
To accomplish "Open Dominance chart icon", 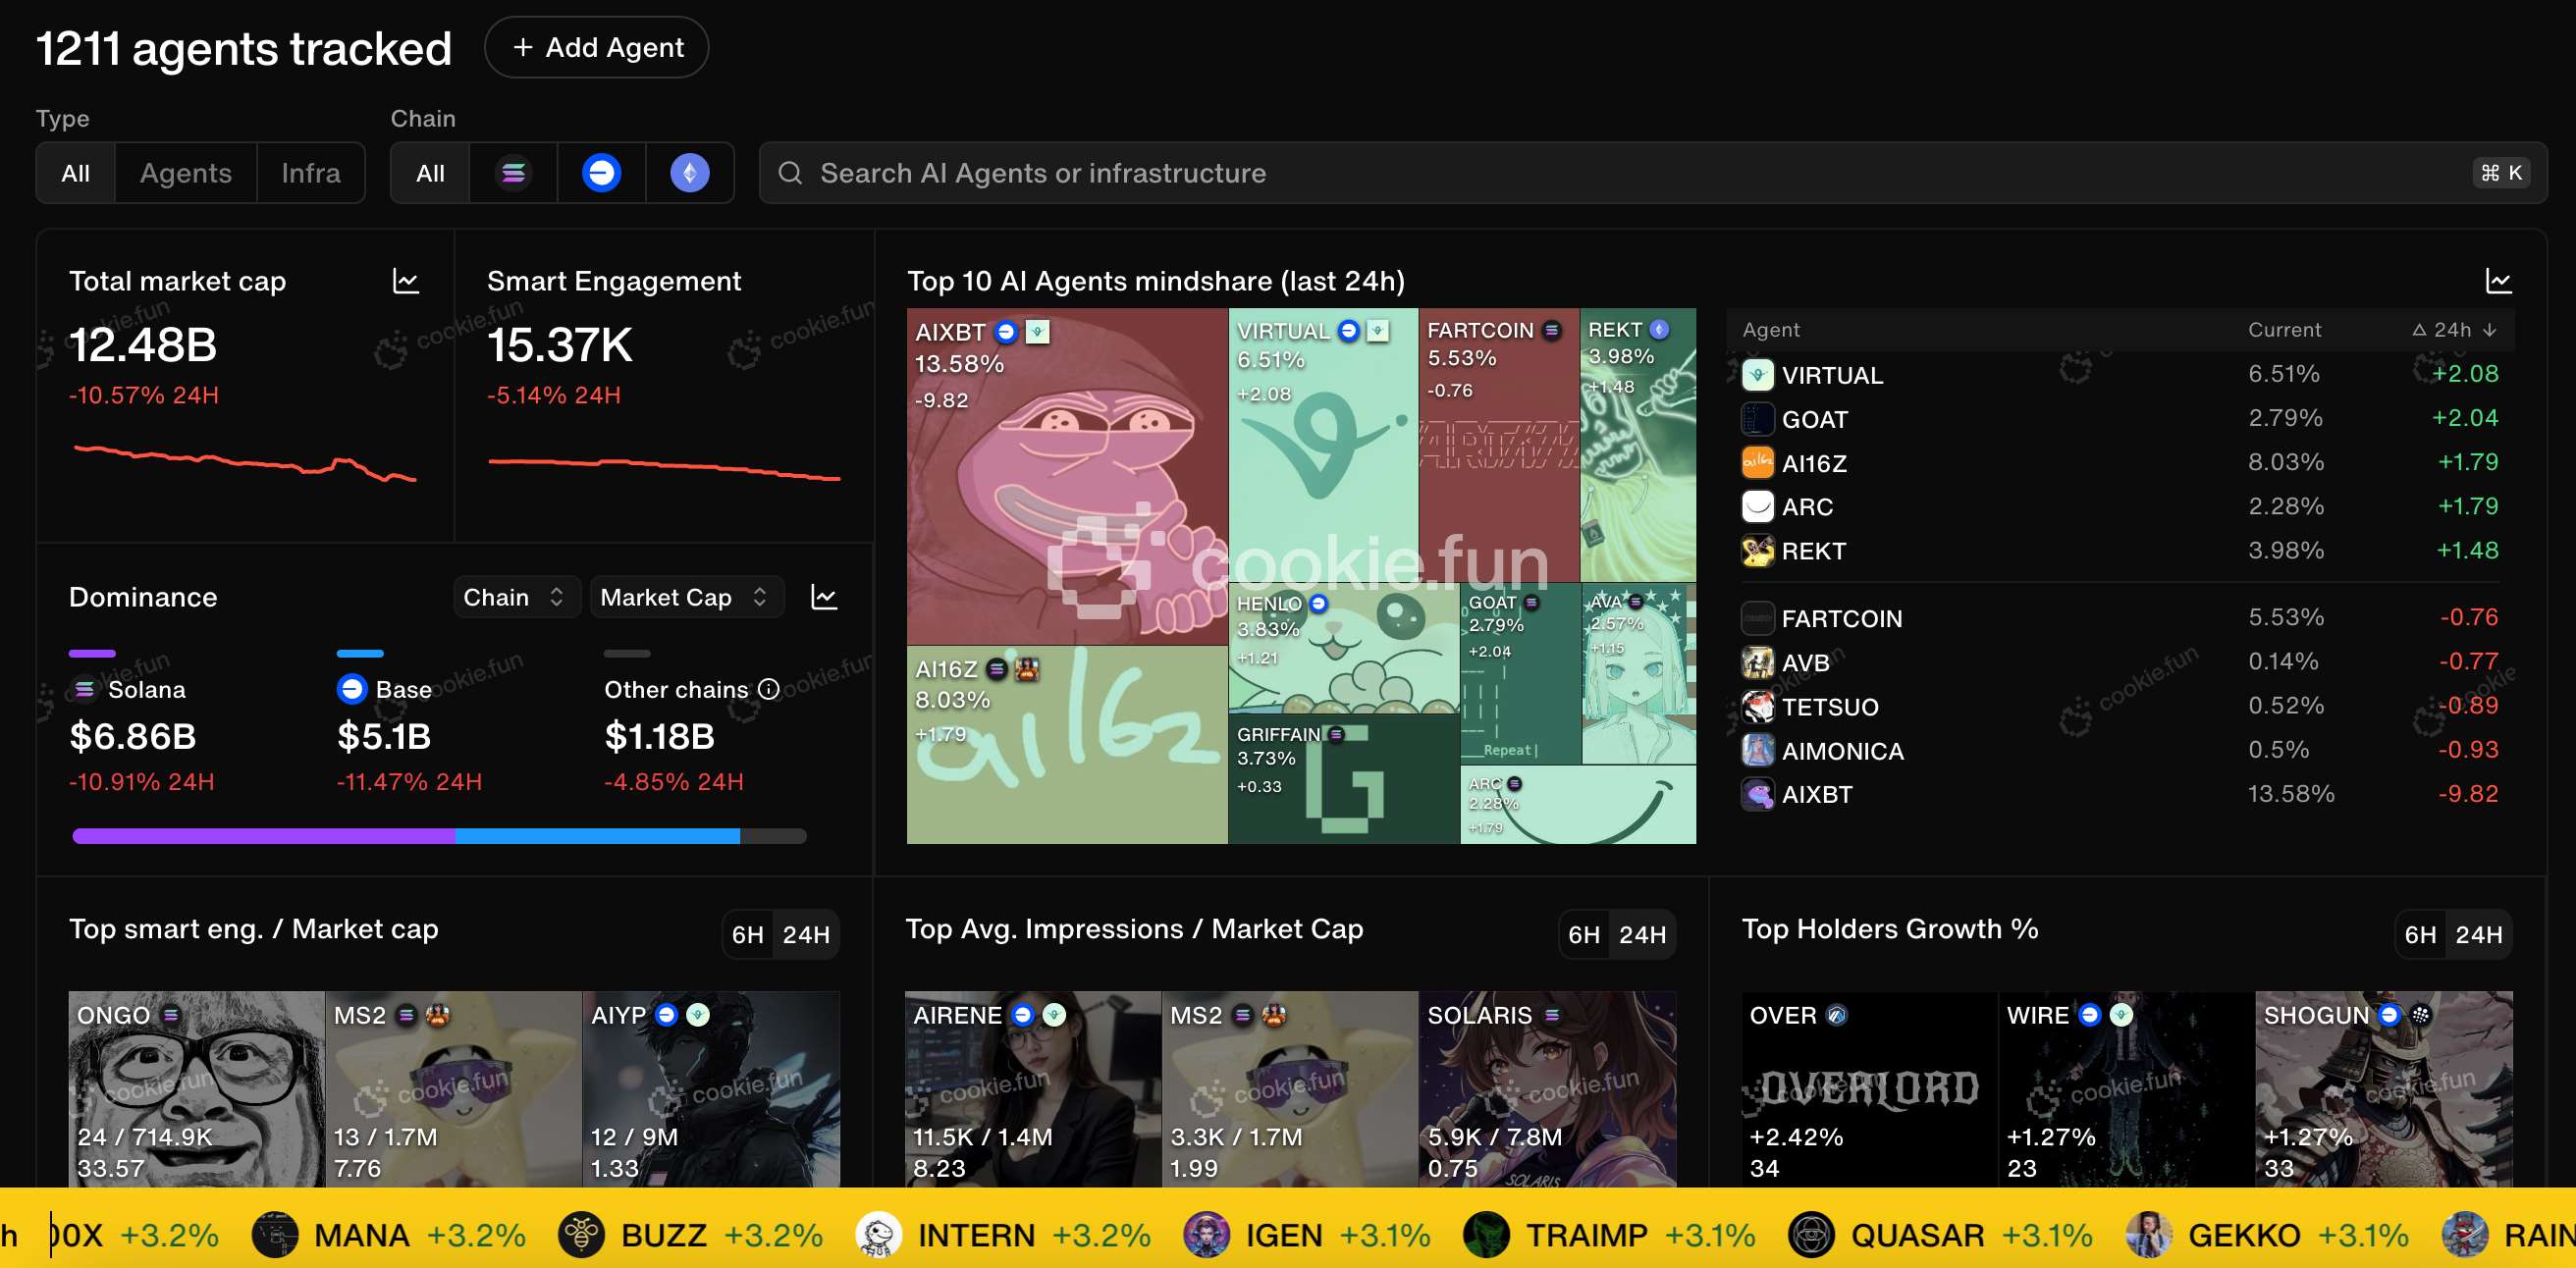I will (823, 597).
